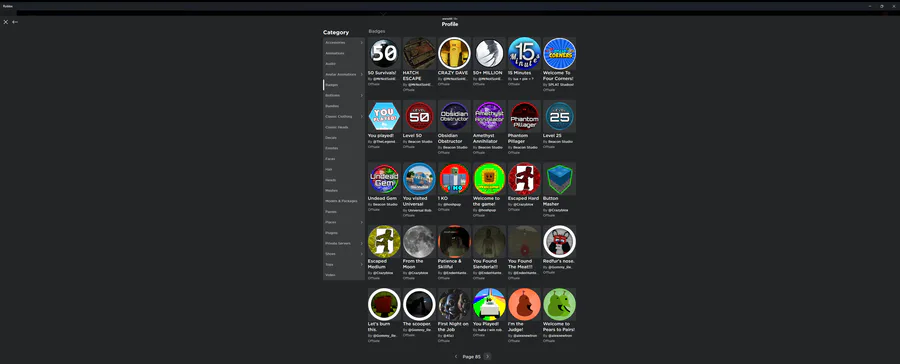900x364 pixels.
Task: Expand the Accessories category
Action: coord(344,42)
